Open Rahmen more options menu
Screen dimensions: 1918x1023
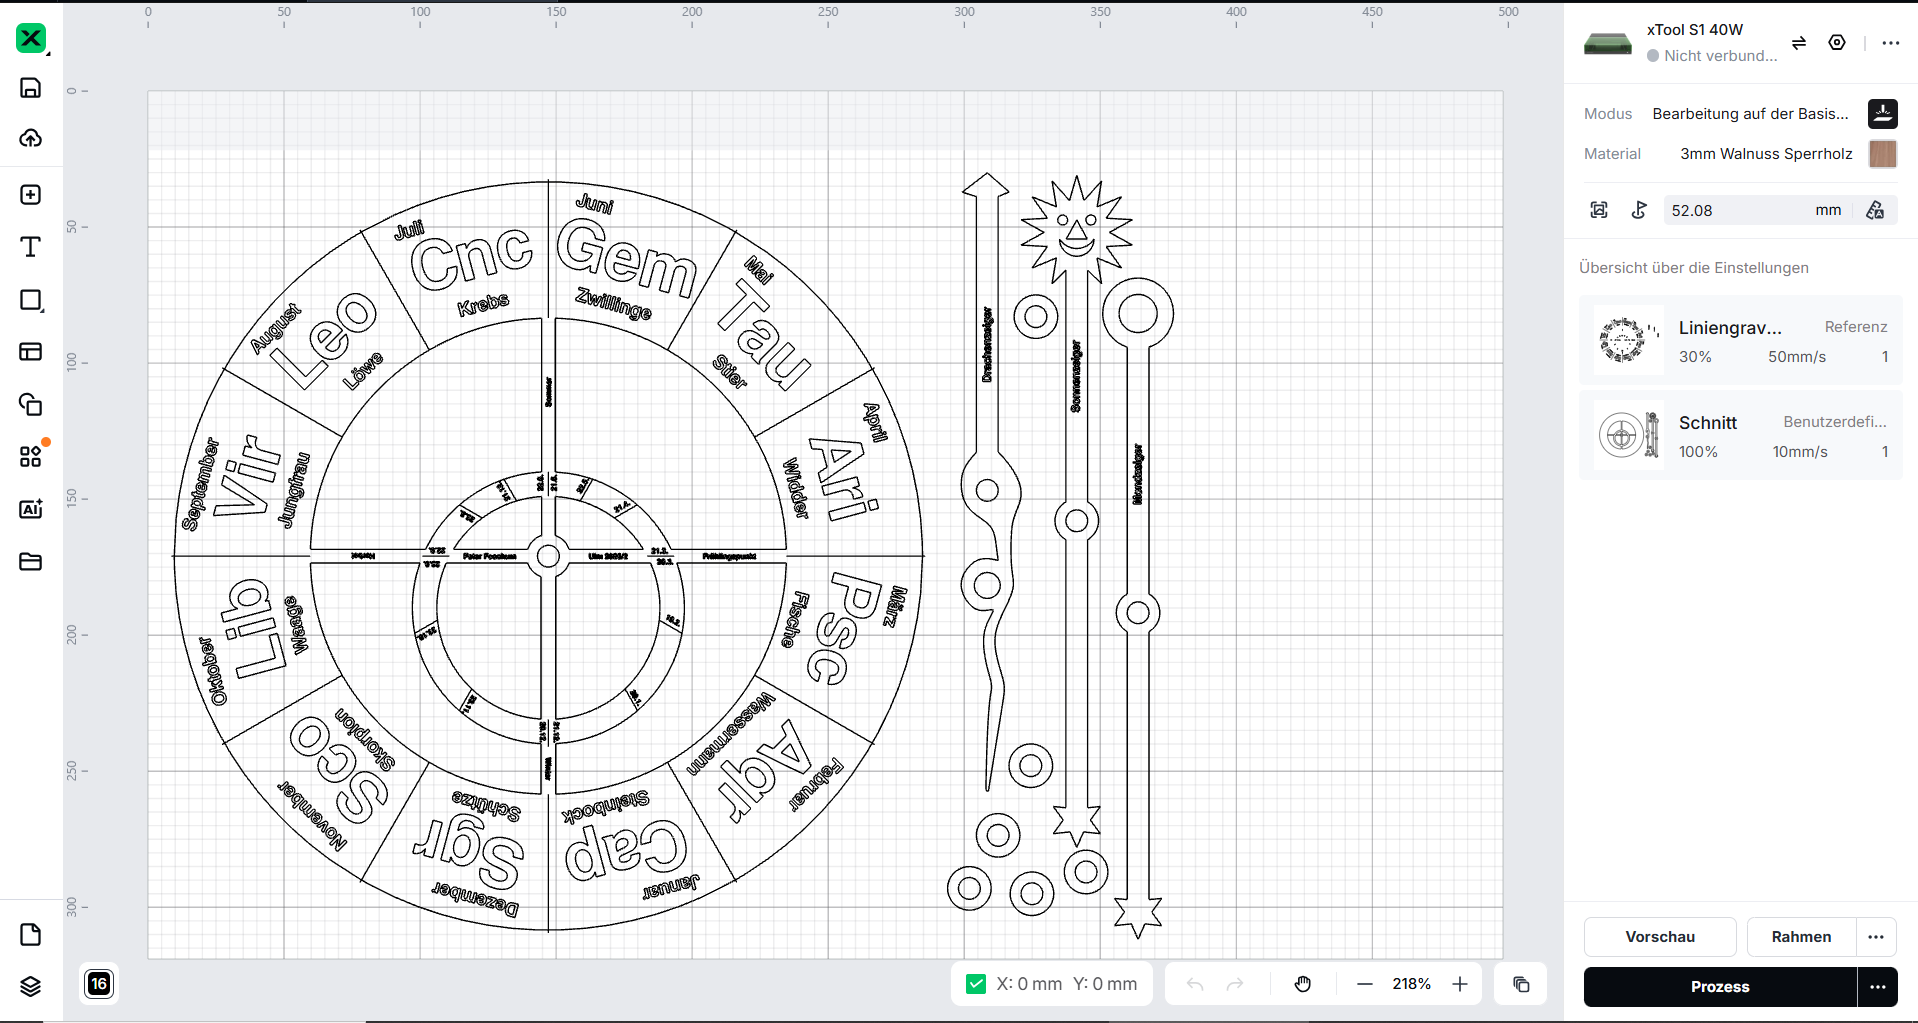(x=1876, y=937)
